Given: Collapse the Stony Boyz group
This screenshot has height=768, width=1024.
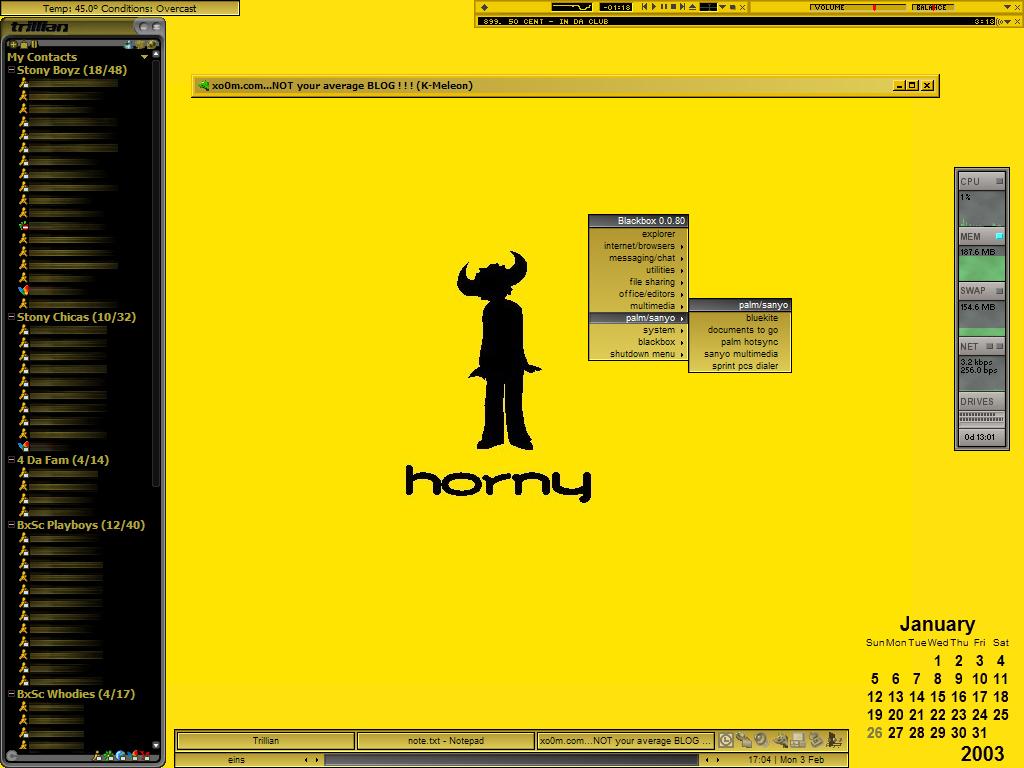Looking at the screenshot, I should pos(11,69).
